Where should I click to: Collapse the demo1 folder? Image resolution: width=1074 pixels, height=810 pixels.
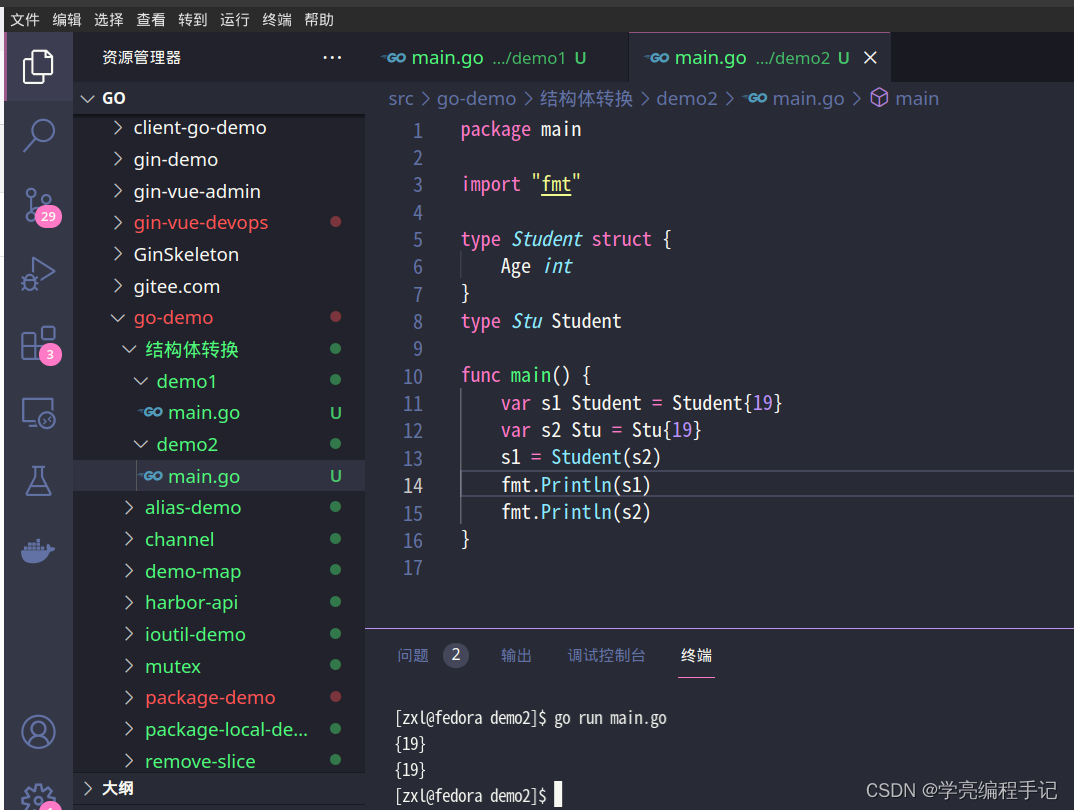pos(218,381)
